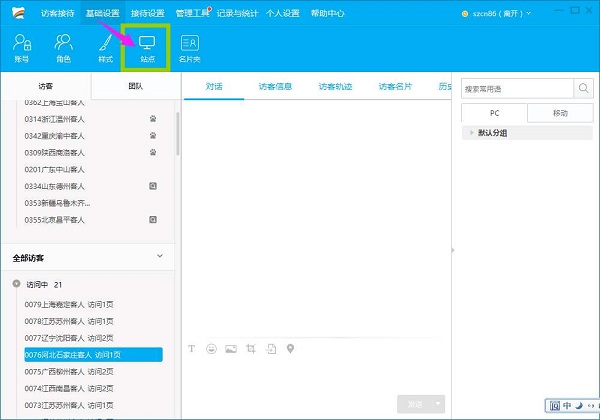
Task: Switch to the 访客信息 tab
Action: pos(275,86)
